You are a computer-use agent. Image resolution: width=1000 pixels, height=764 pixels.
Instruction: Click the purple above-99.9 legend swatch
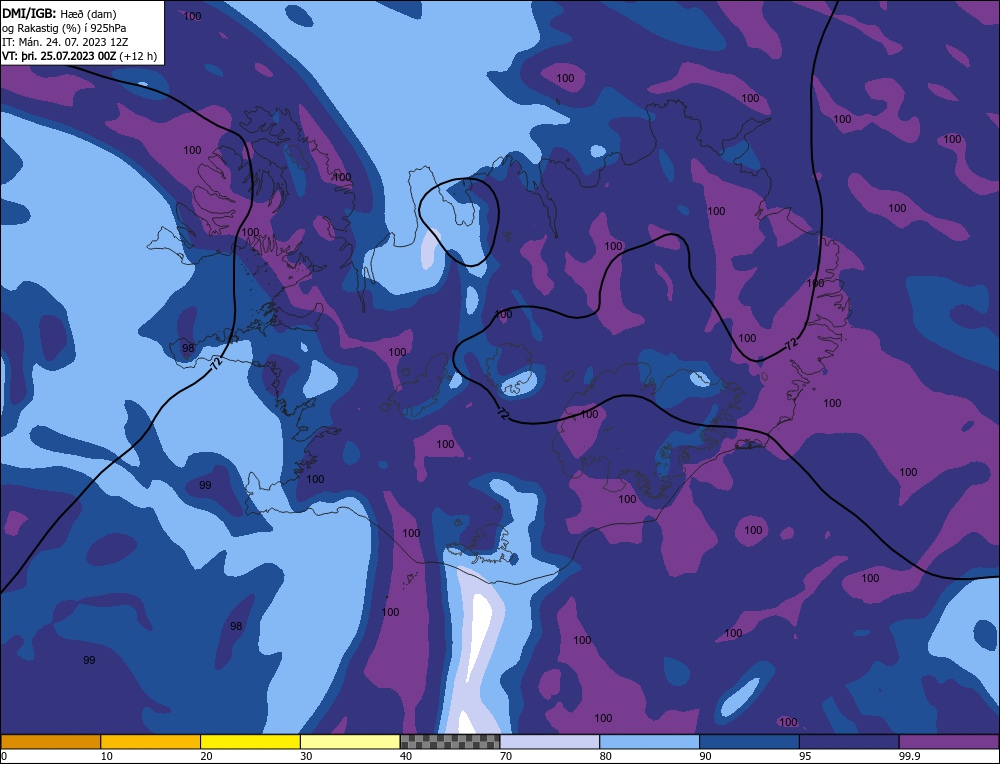[x=949, y=741]
